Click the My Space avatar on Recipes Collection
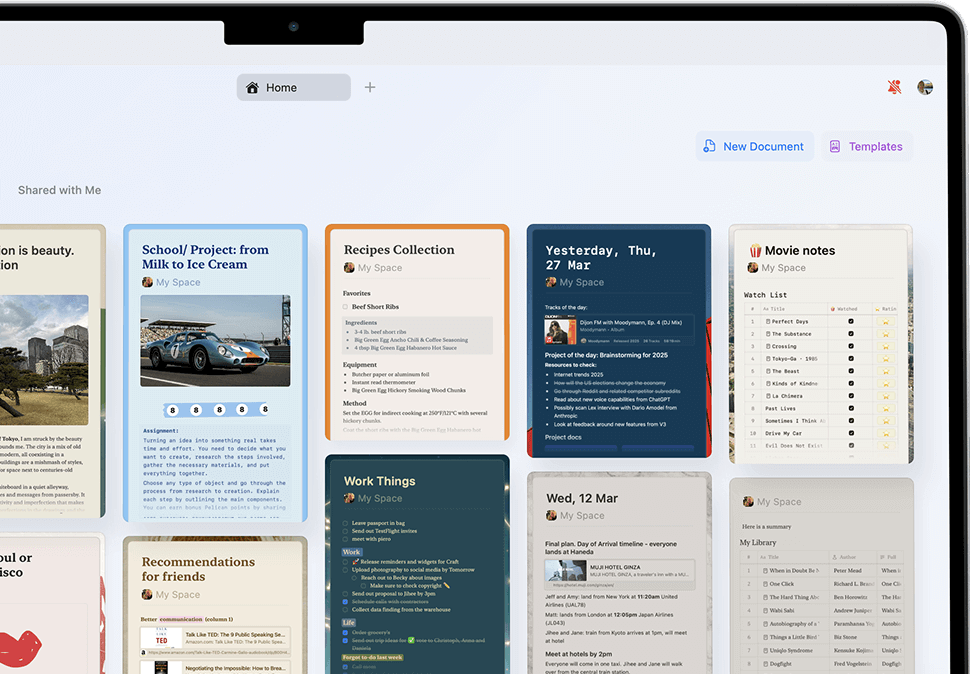970x674 pixels. point(348,267)
